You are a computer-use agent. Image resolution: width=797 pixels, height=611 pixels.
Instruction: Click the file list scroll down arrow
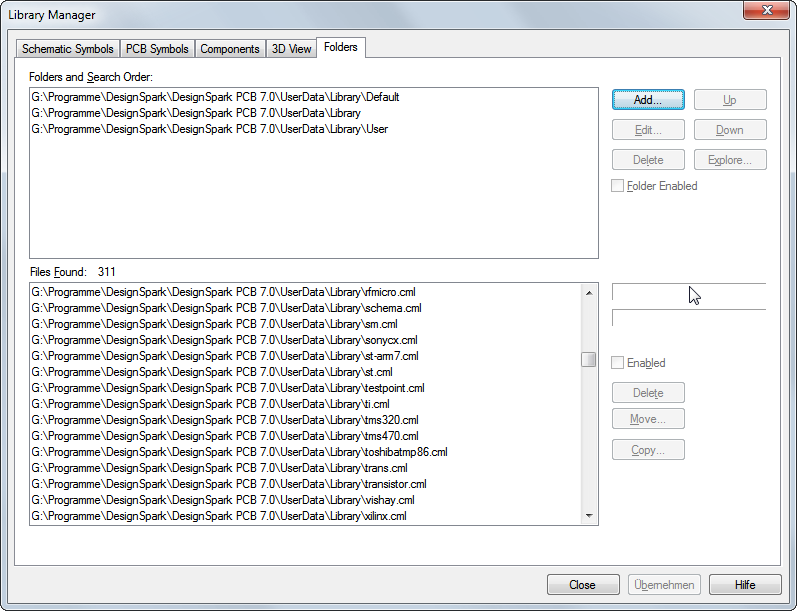coord(589,516)
